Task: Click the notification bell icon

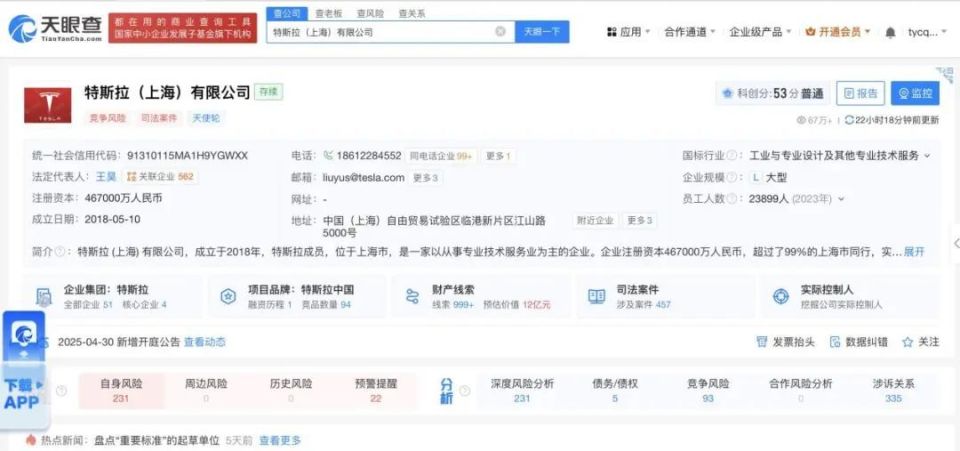Action: click(x=890, y=32)
